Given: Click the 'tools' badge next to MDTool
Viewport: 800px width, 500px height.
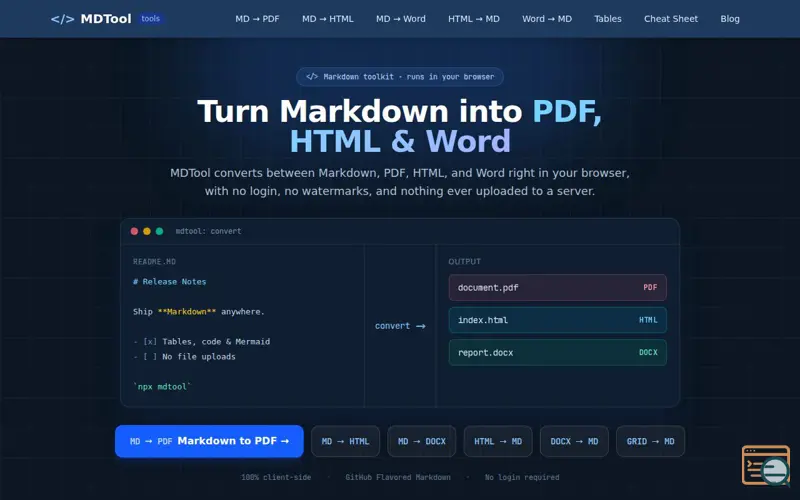Looking at the screenshot, I should 151,18.
